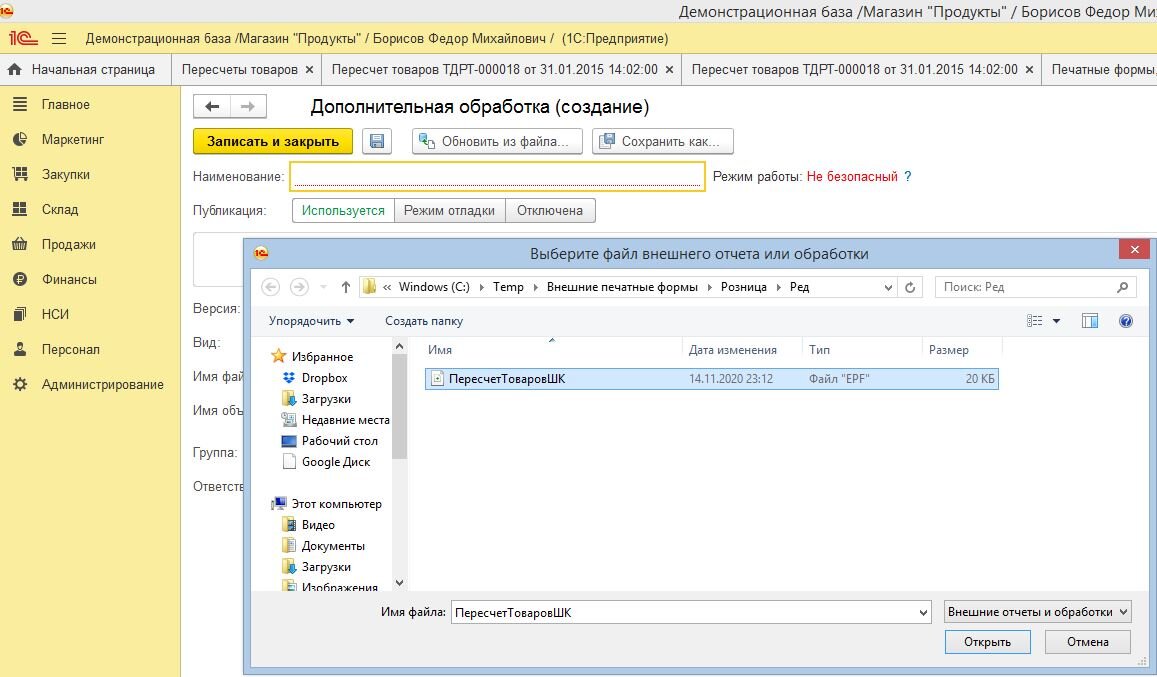The height and width of the screenshot is (677, 1157).
Task: Go up one folder level in dialog
Action: (345, 287)
